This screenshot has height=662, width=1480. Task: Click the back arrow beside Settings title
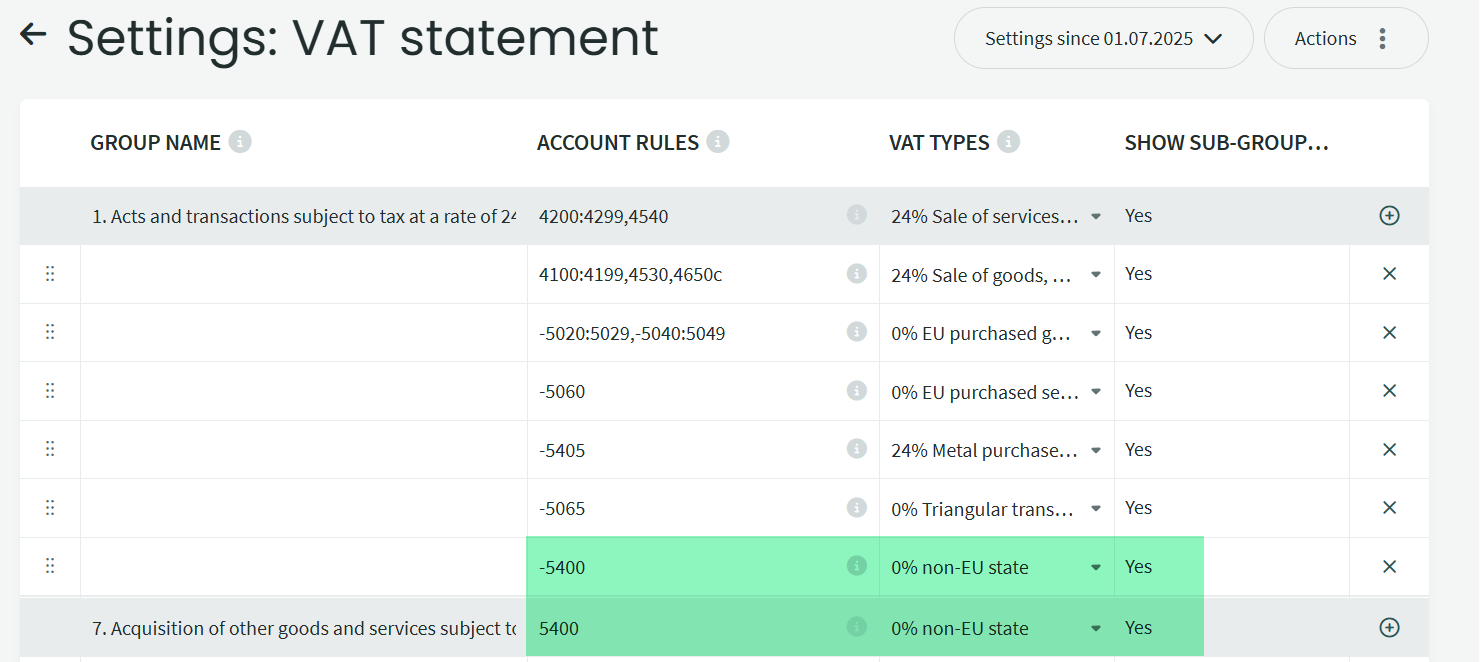tap(33, 35)
